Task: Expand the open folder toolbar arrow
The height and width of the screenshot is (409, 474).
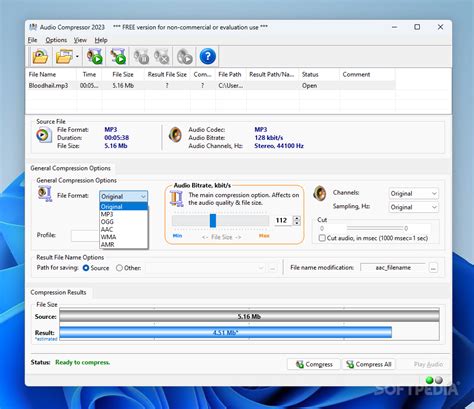Action: (x=77, y=56)
